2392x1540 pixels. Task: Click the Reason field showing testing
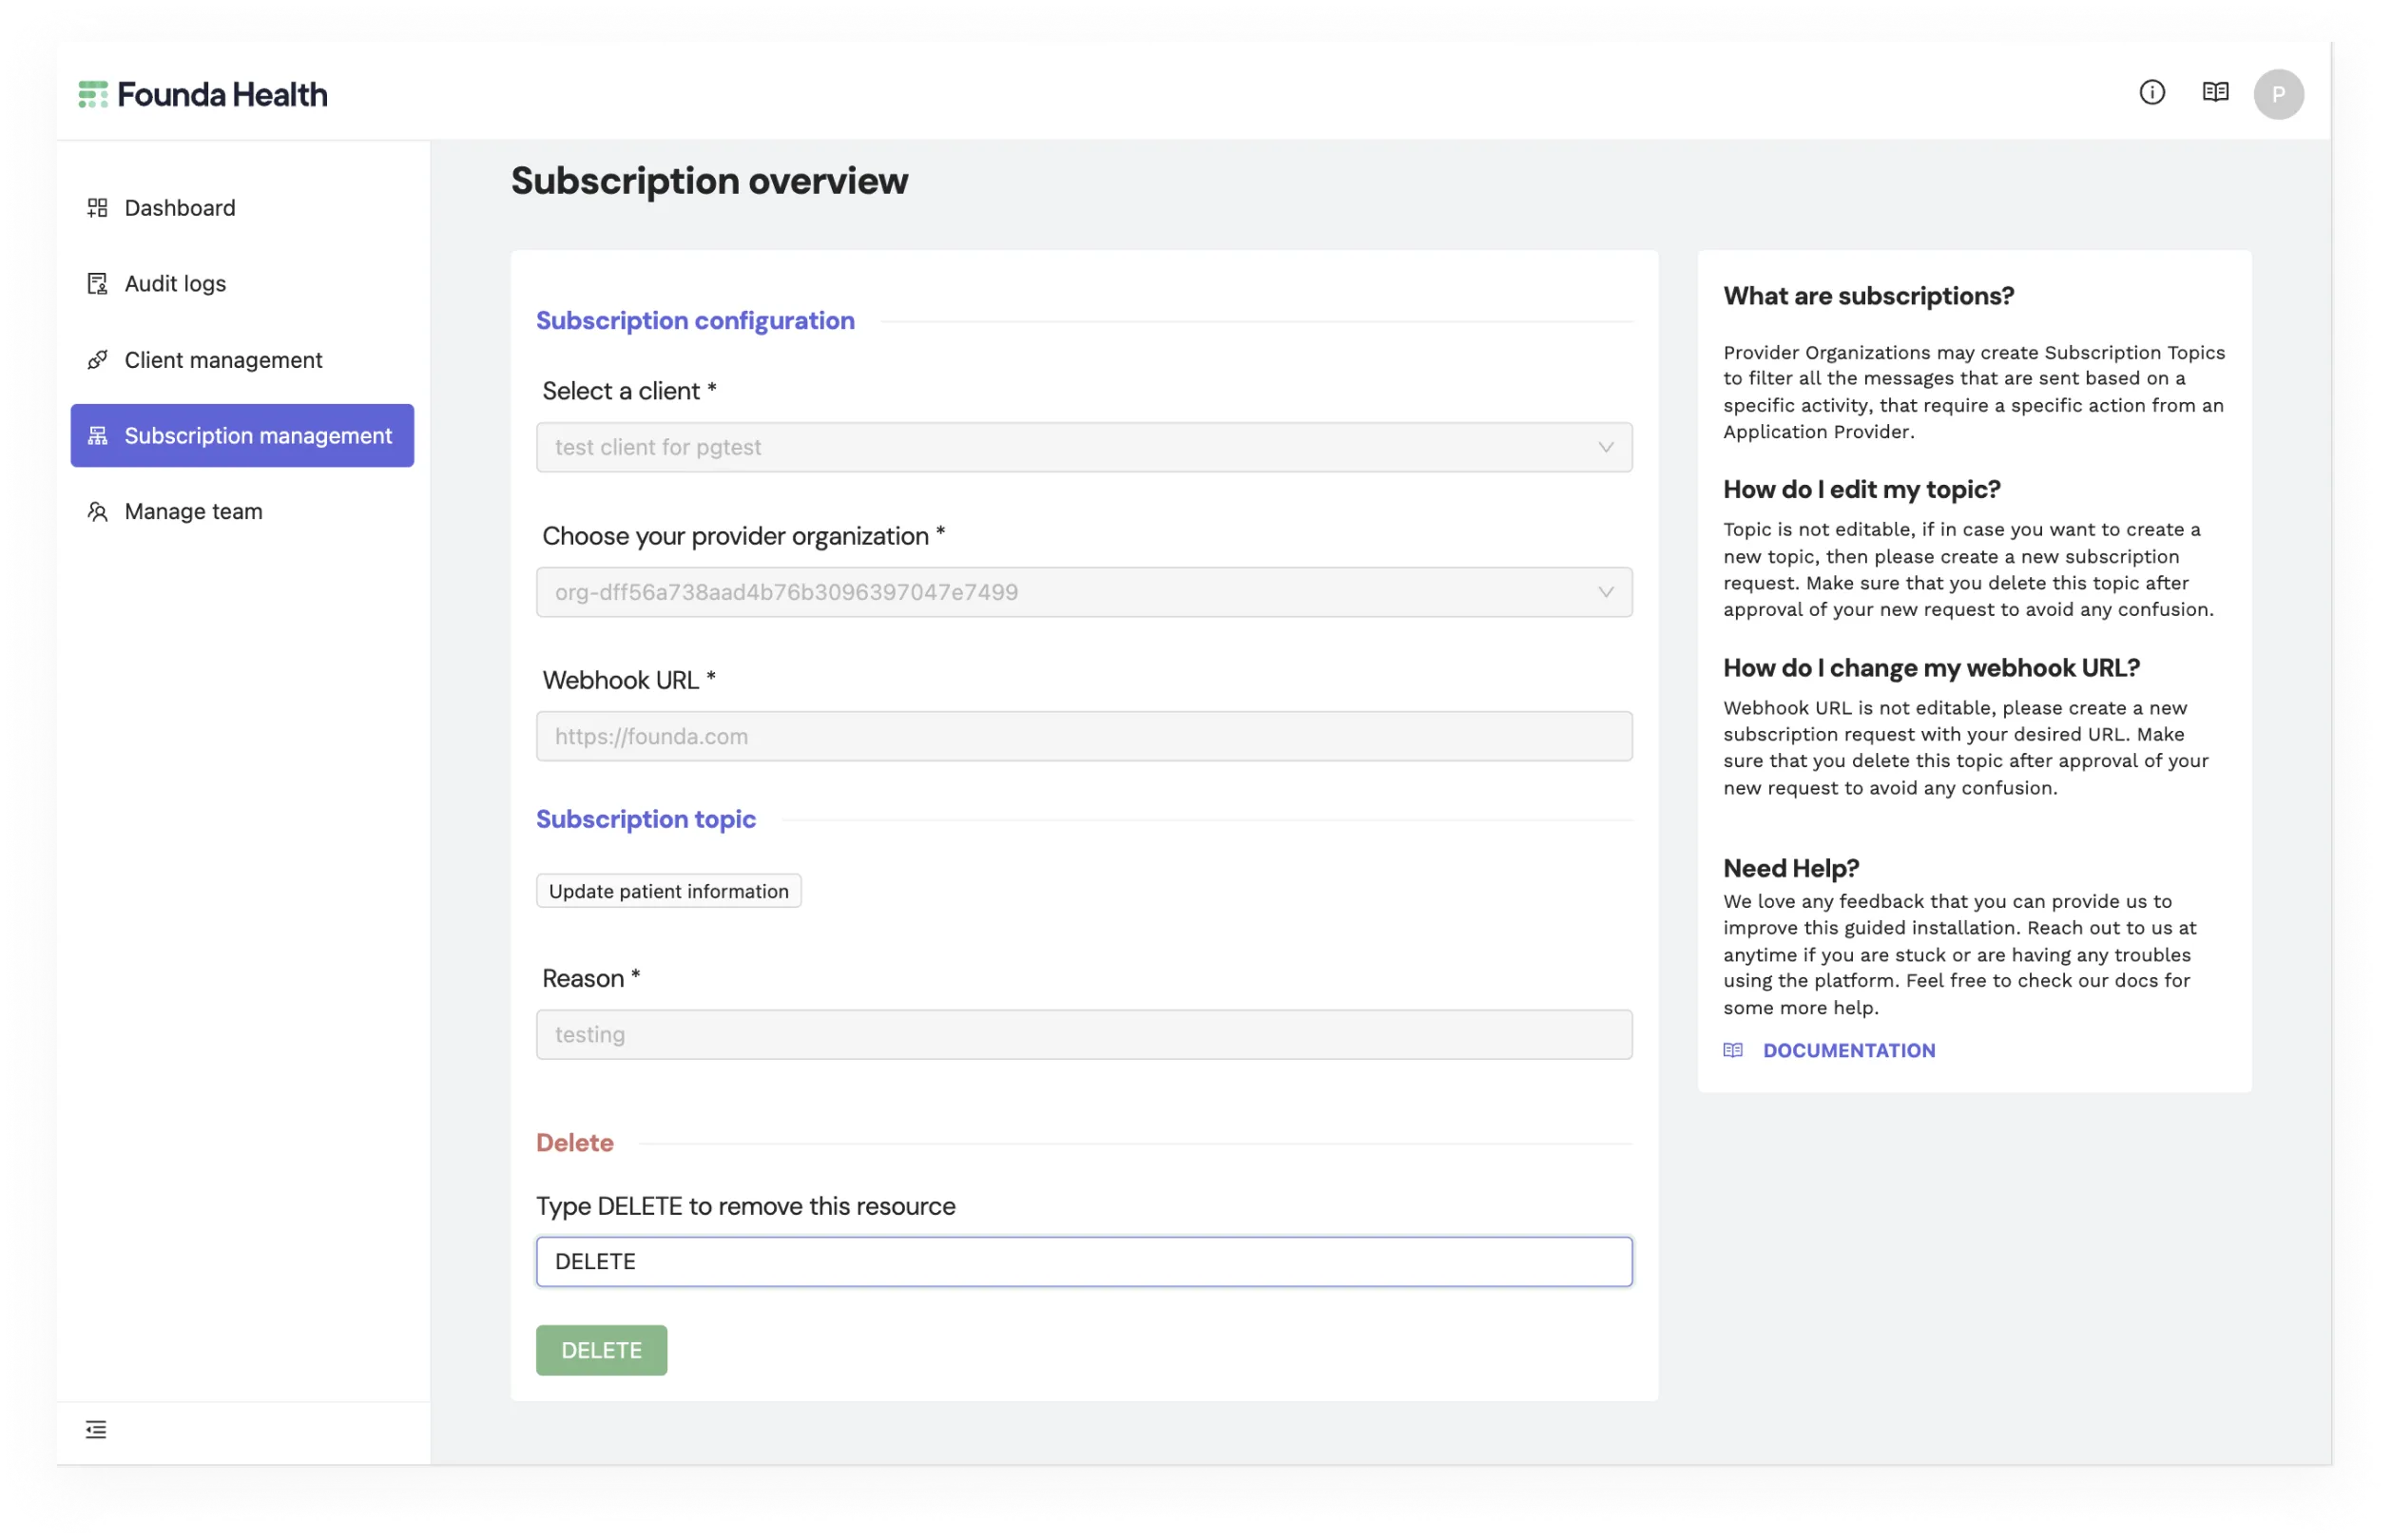[x=1084, y=1034]
